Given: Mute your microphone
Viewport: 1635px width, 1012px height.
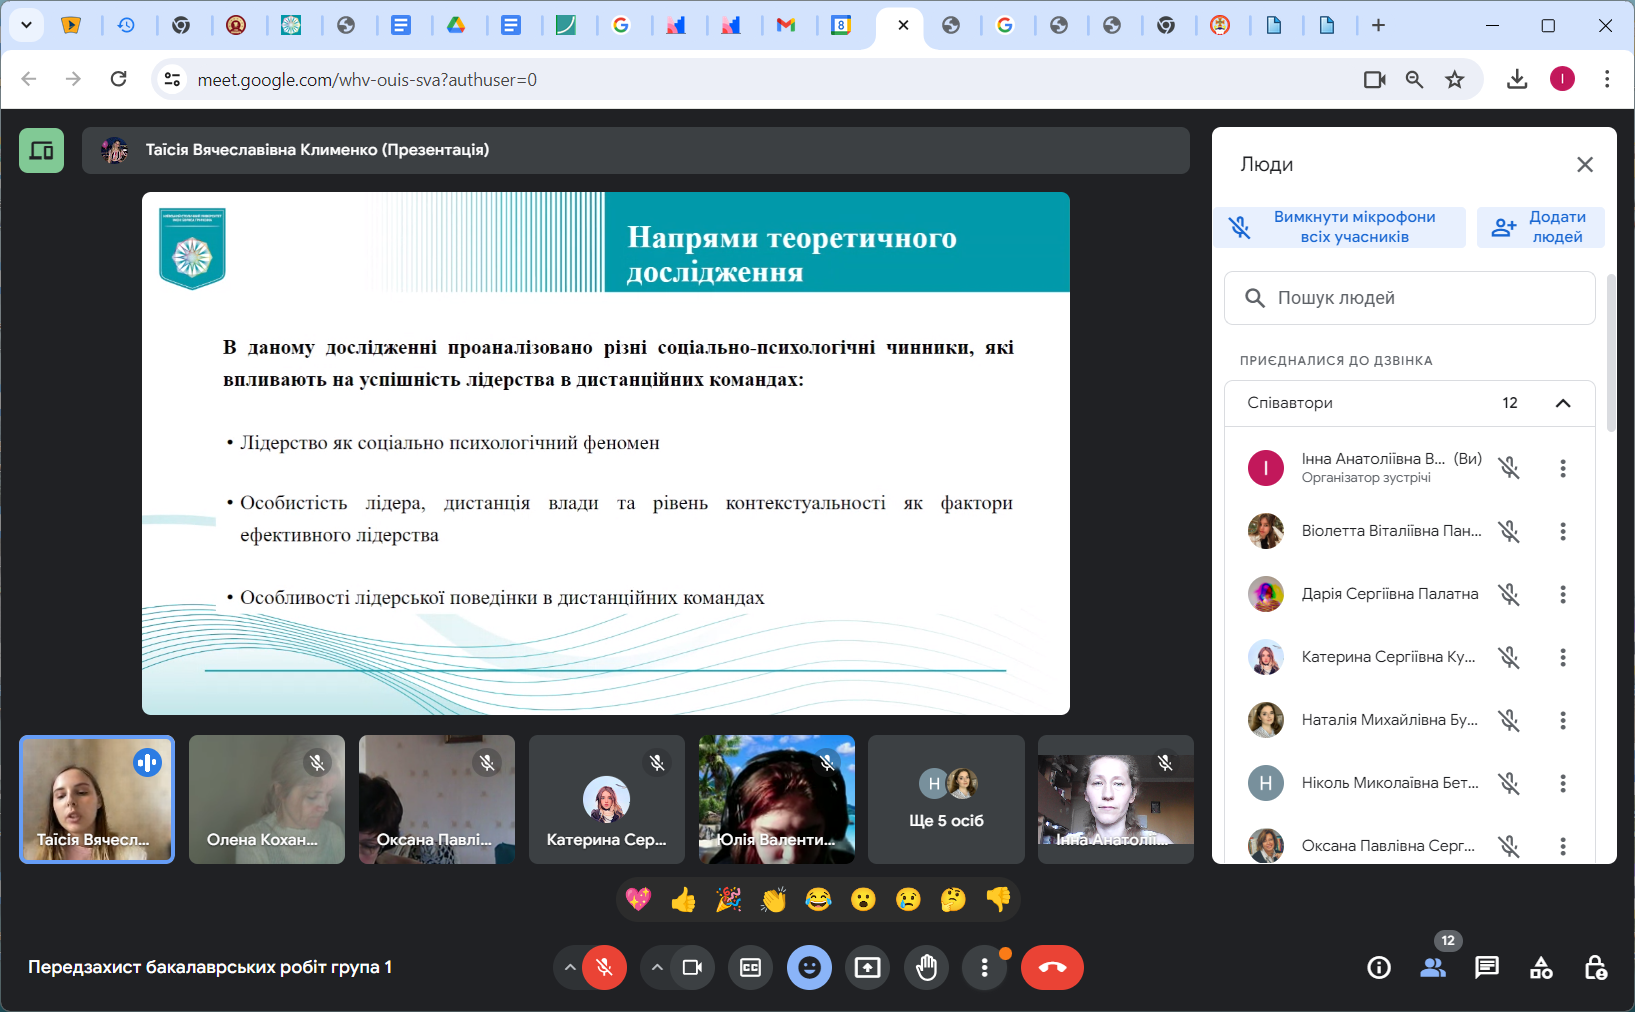Looking at the screenshot, I should coord(604,967).
